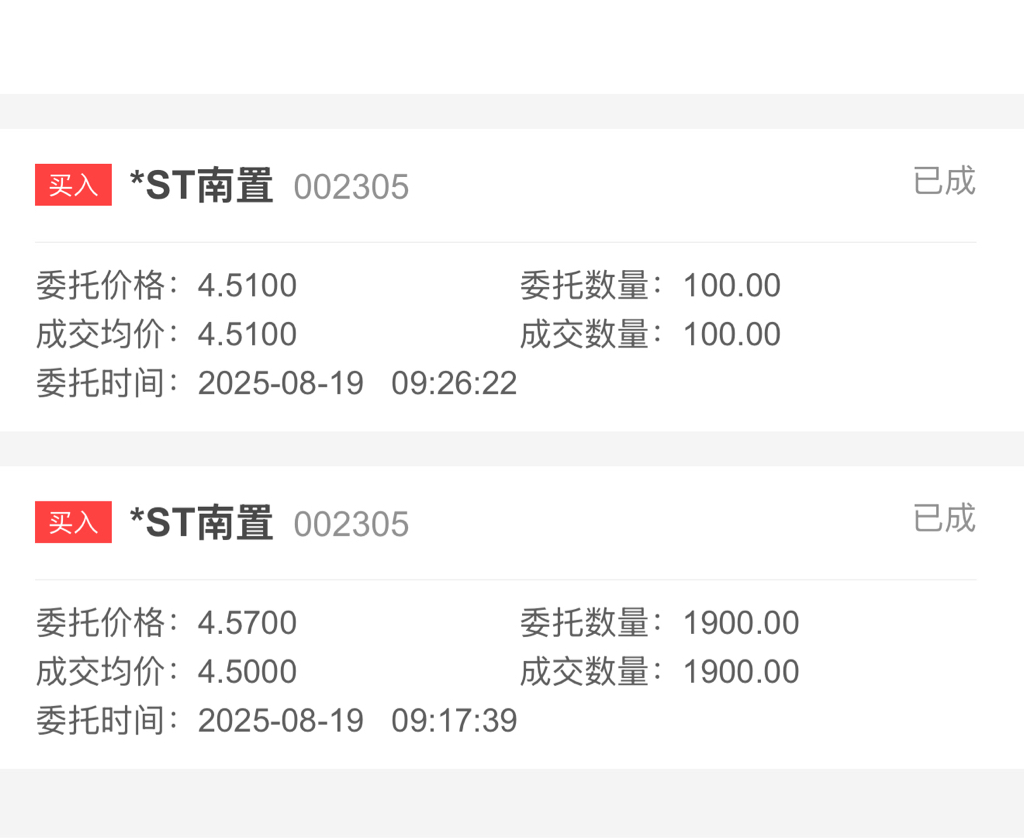Click 委托数量 1900.00 in second order
This screenshot has width=1024, height=838.
click(740, 623)
